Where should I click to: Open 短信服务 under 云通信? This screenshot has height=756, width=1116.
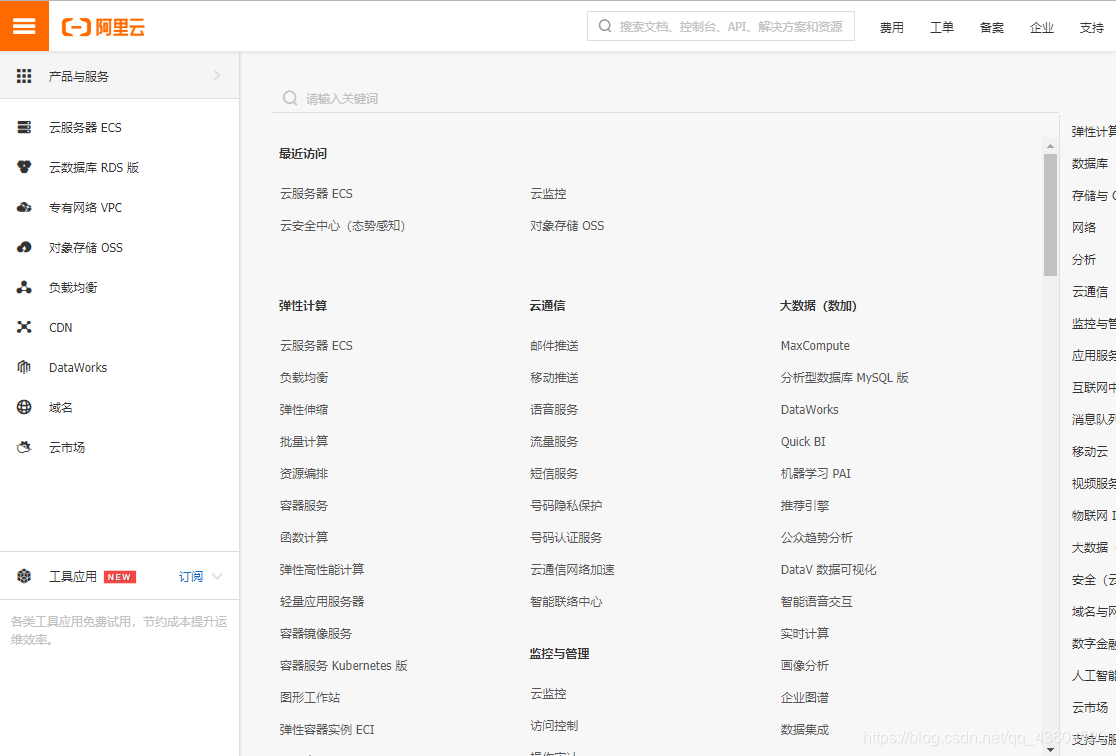pyautogui.click(x=554, y=473)
